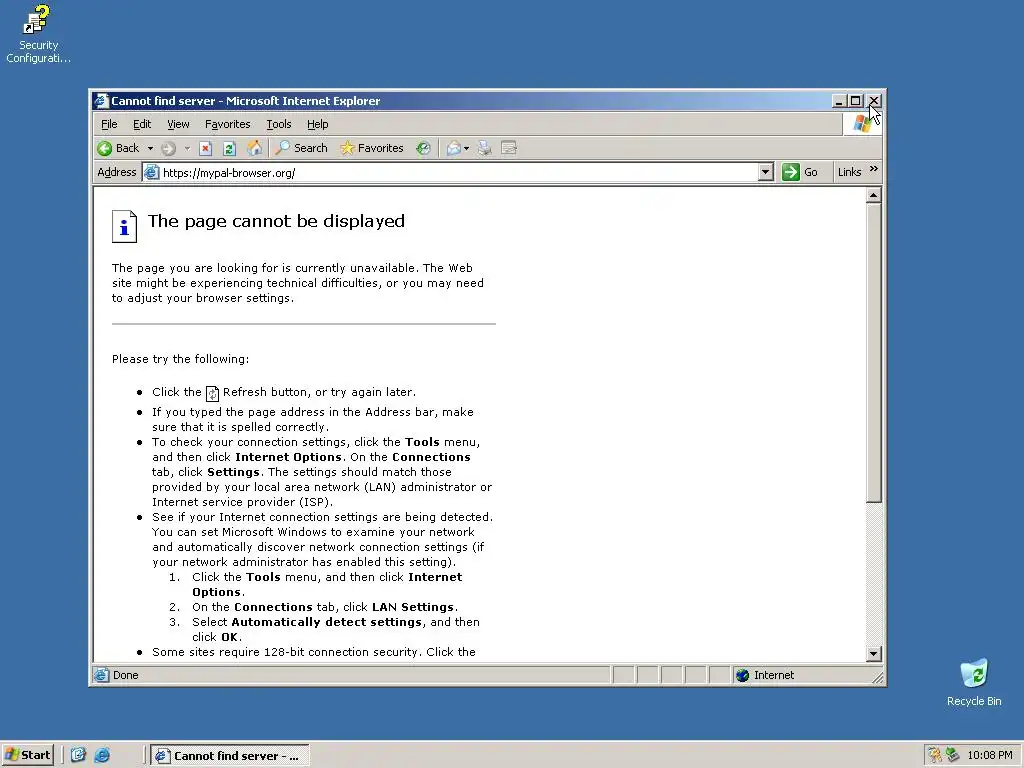Launch Internet Explorer from quick launch

pos(102,755)
